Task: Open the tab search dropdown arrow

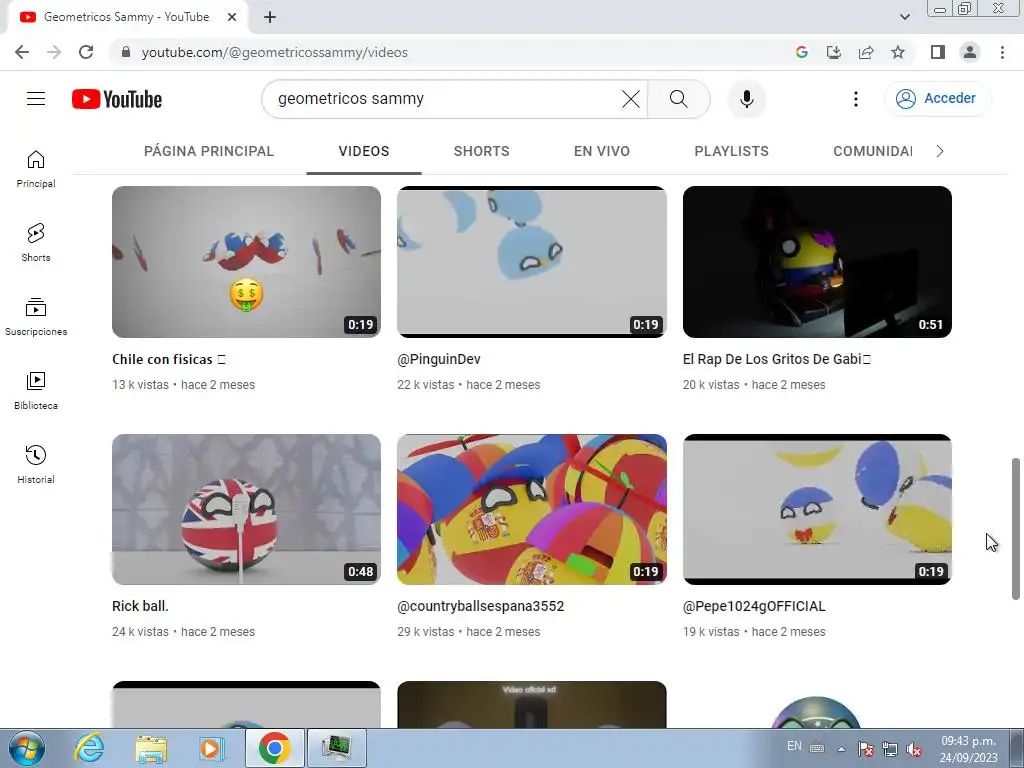Action: (x=904, y=17)
